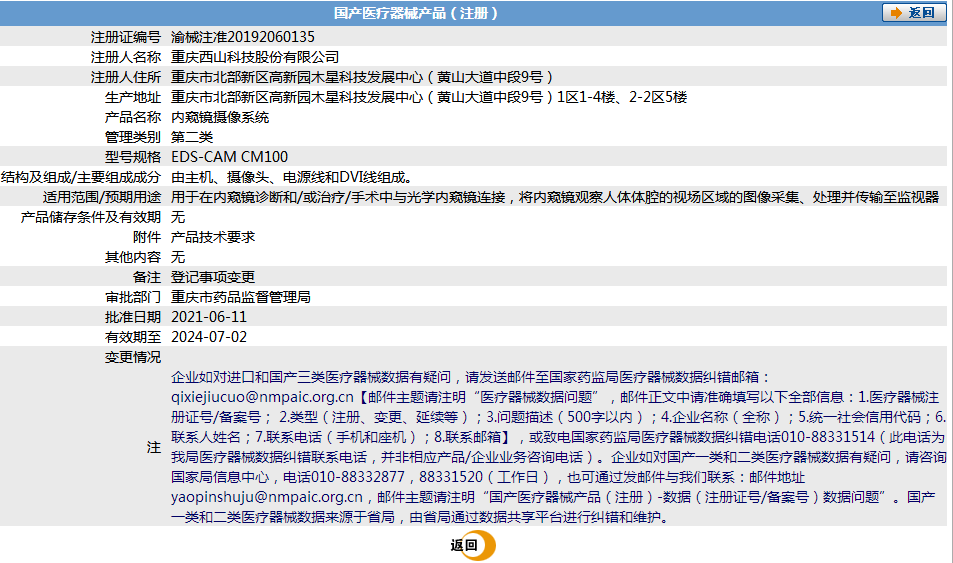Viewport: 953px width, 563px height.
Task: Click the 注 label beside the notes
Action: pyautogui.click(x=154, y=447)
